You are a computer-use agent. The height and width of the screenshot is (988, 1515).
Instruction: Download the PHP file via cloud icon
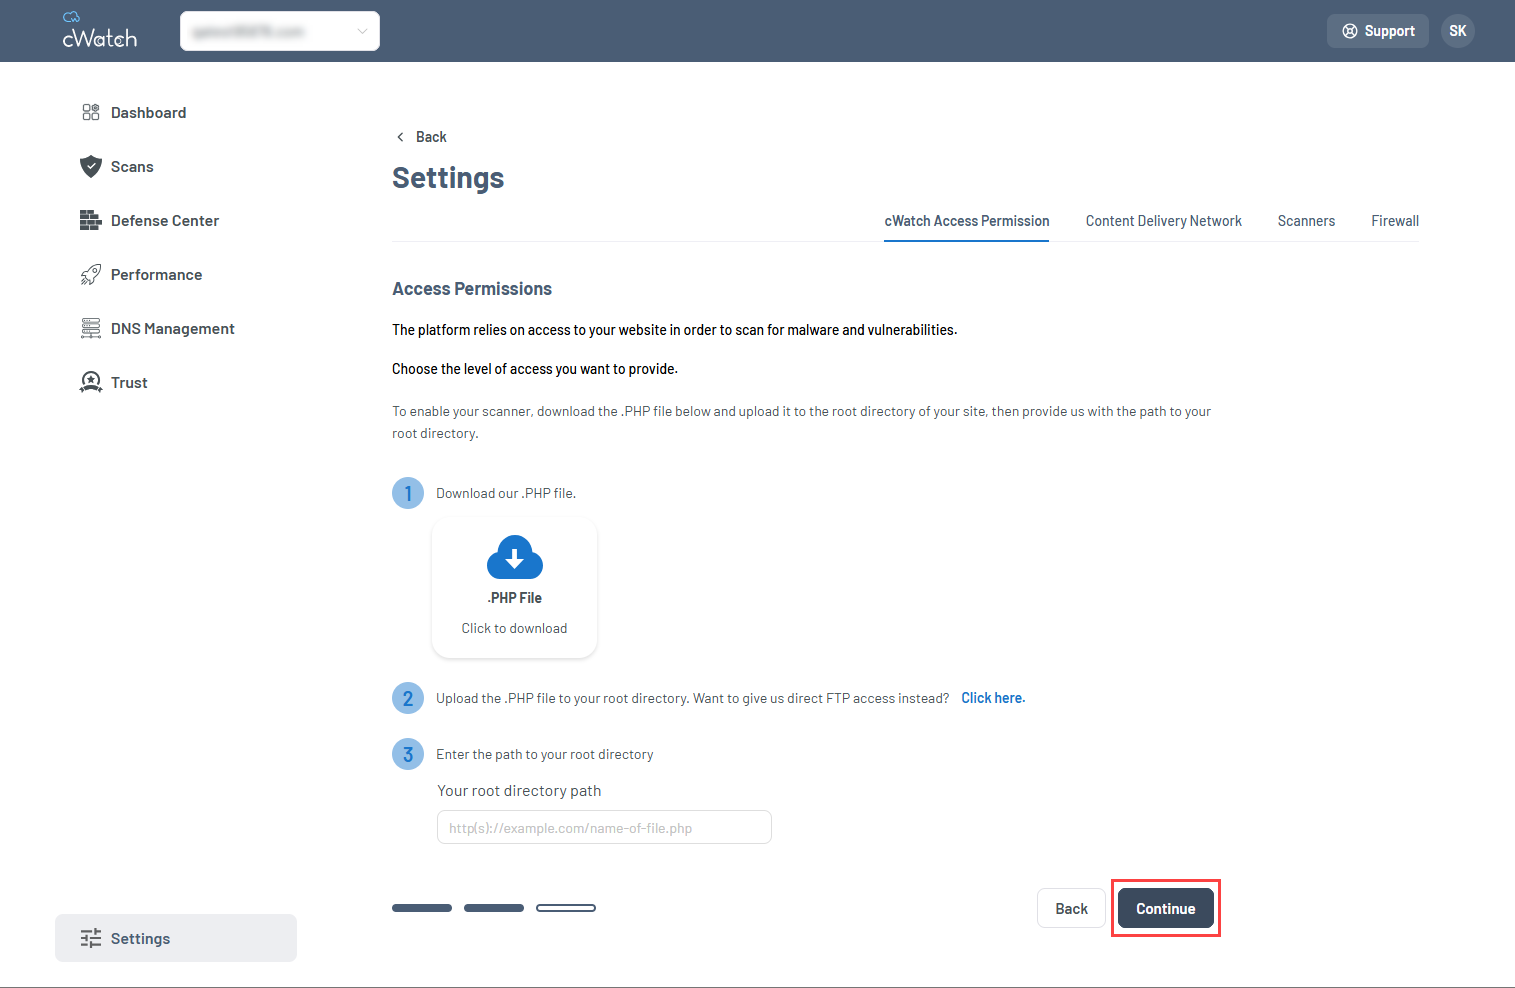[514, 558]
